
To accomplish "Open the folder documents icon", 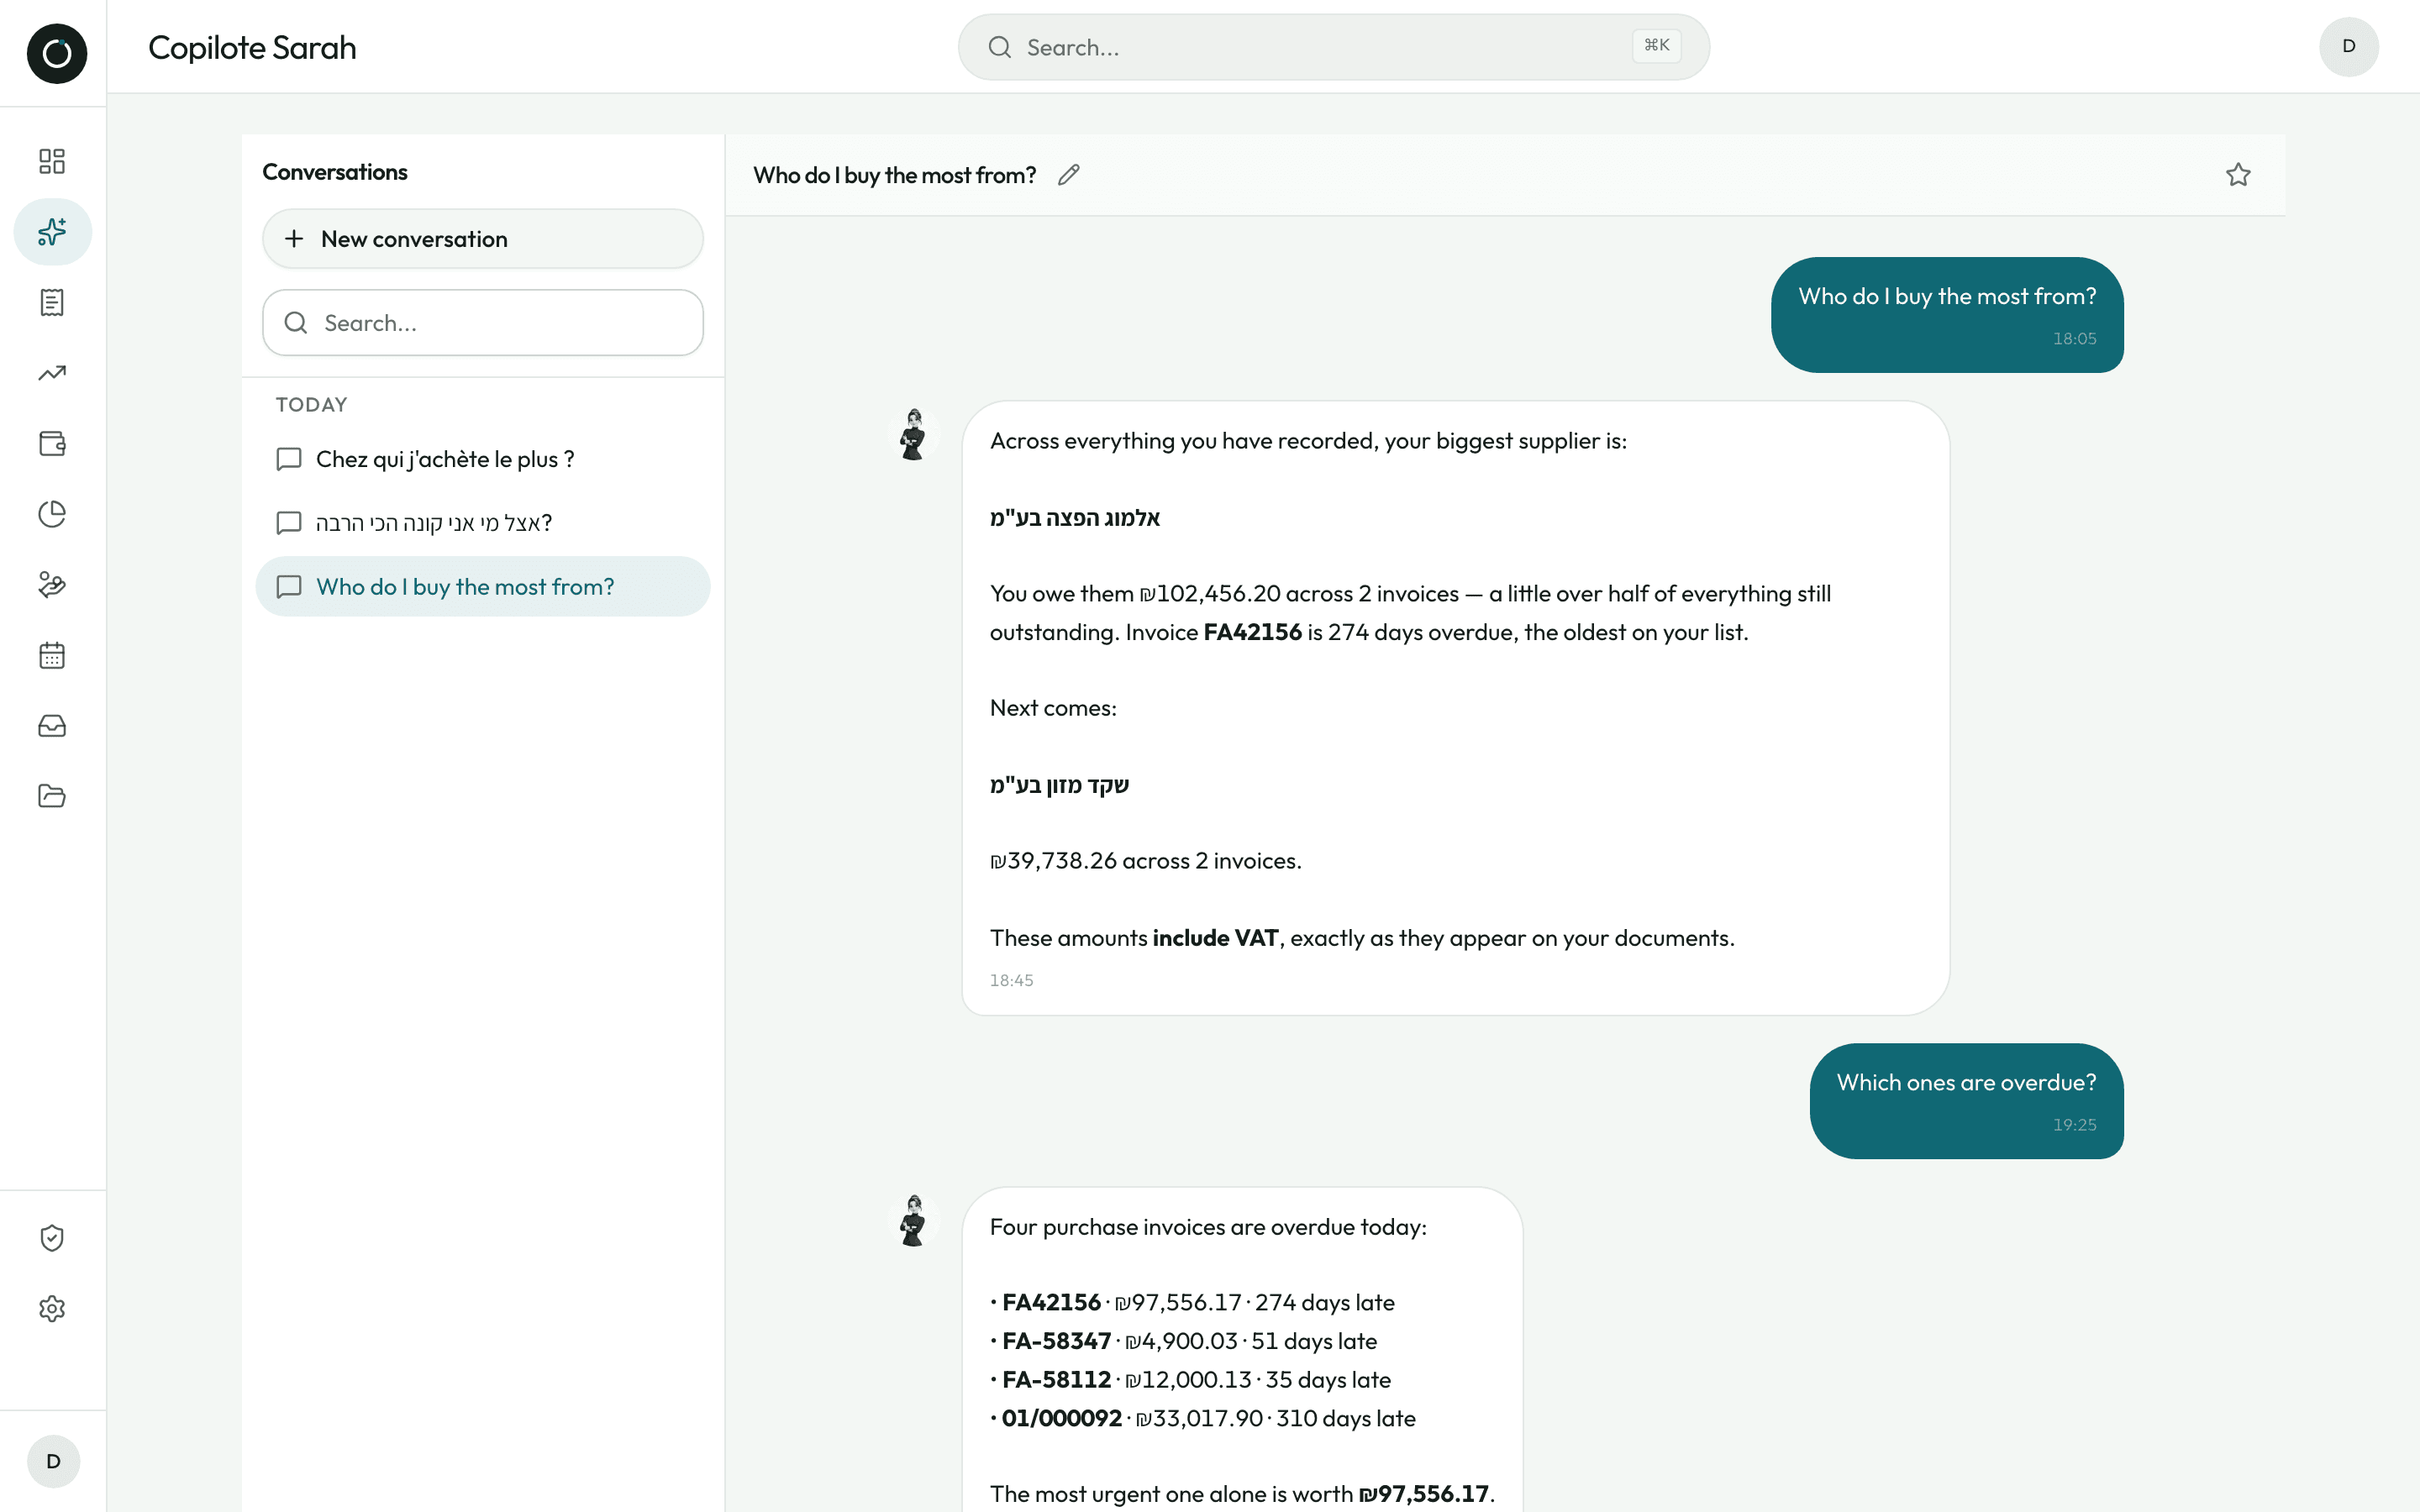I will (52, 796).
